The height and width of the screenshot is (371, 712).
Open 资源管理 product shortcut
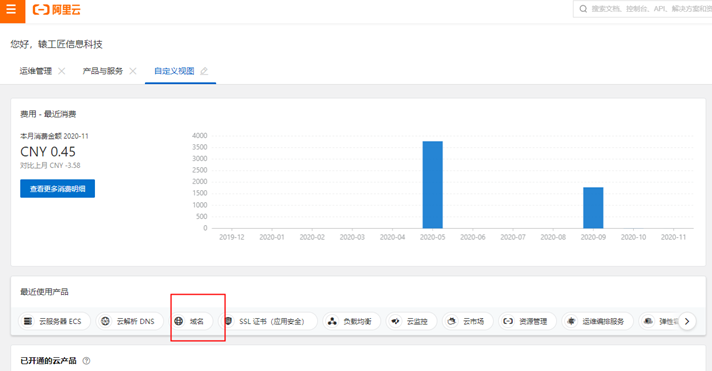[527, 321]
